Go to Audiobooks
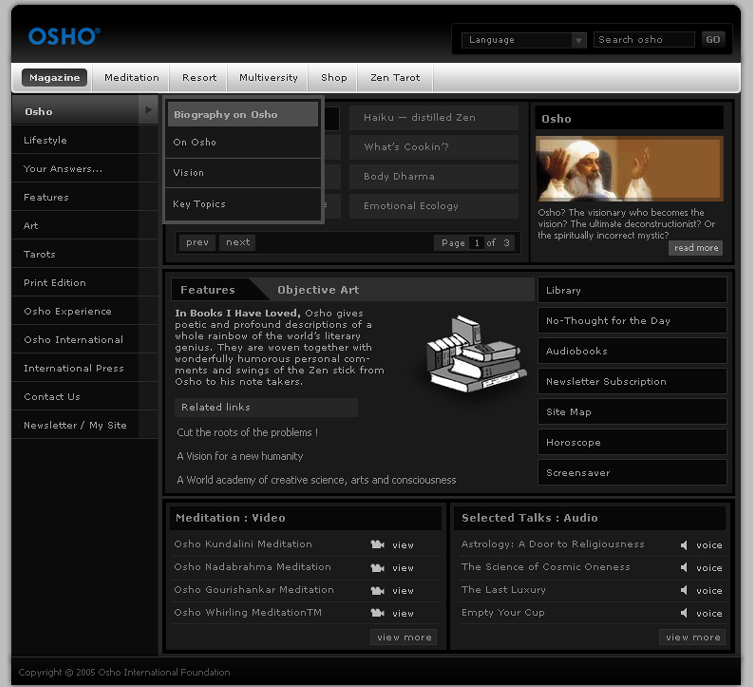This screenshot has height=687, width=753. pos(632,351)
